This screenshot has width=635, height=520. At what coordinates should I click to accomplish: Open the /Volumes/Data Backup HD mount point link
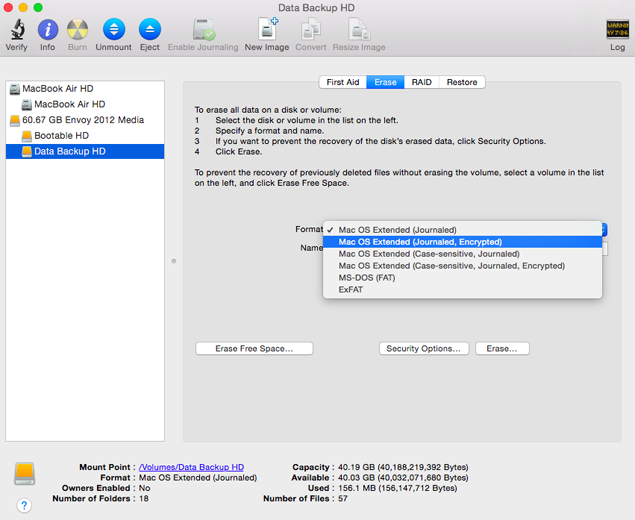point(192,467)
